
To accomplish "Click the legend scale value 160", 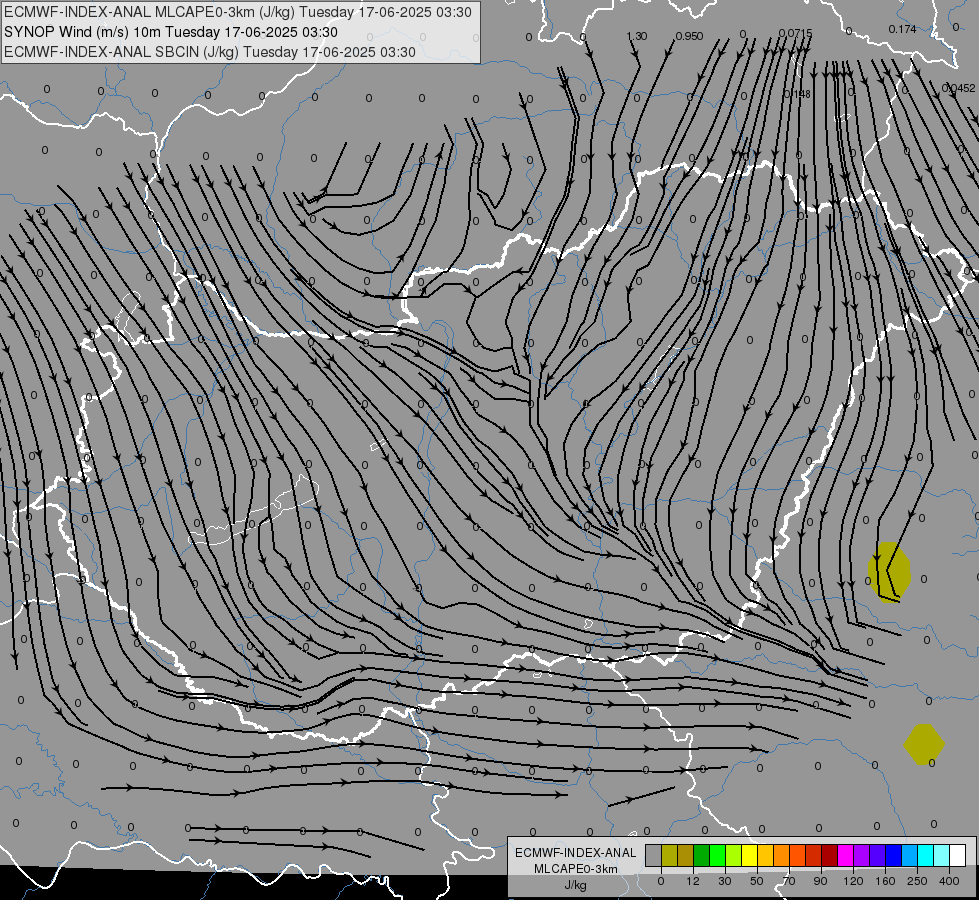I will click(x=885, y=881).
